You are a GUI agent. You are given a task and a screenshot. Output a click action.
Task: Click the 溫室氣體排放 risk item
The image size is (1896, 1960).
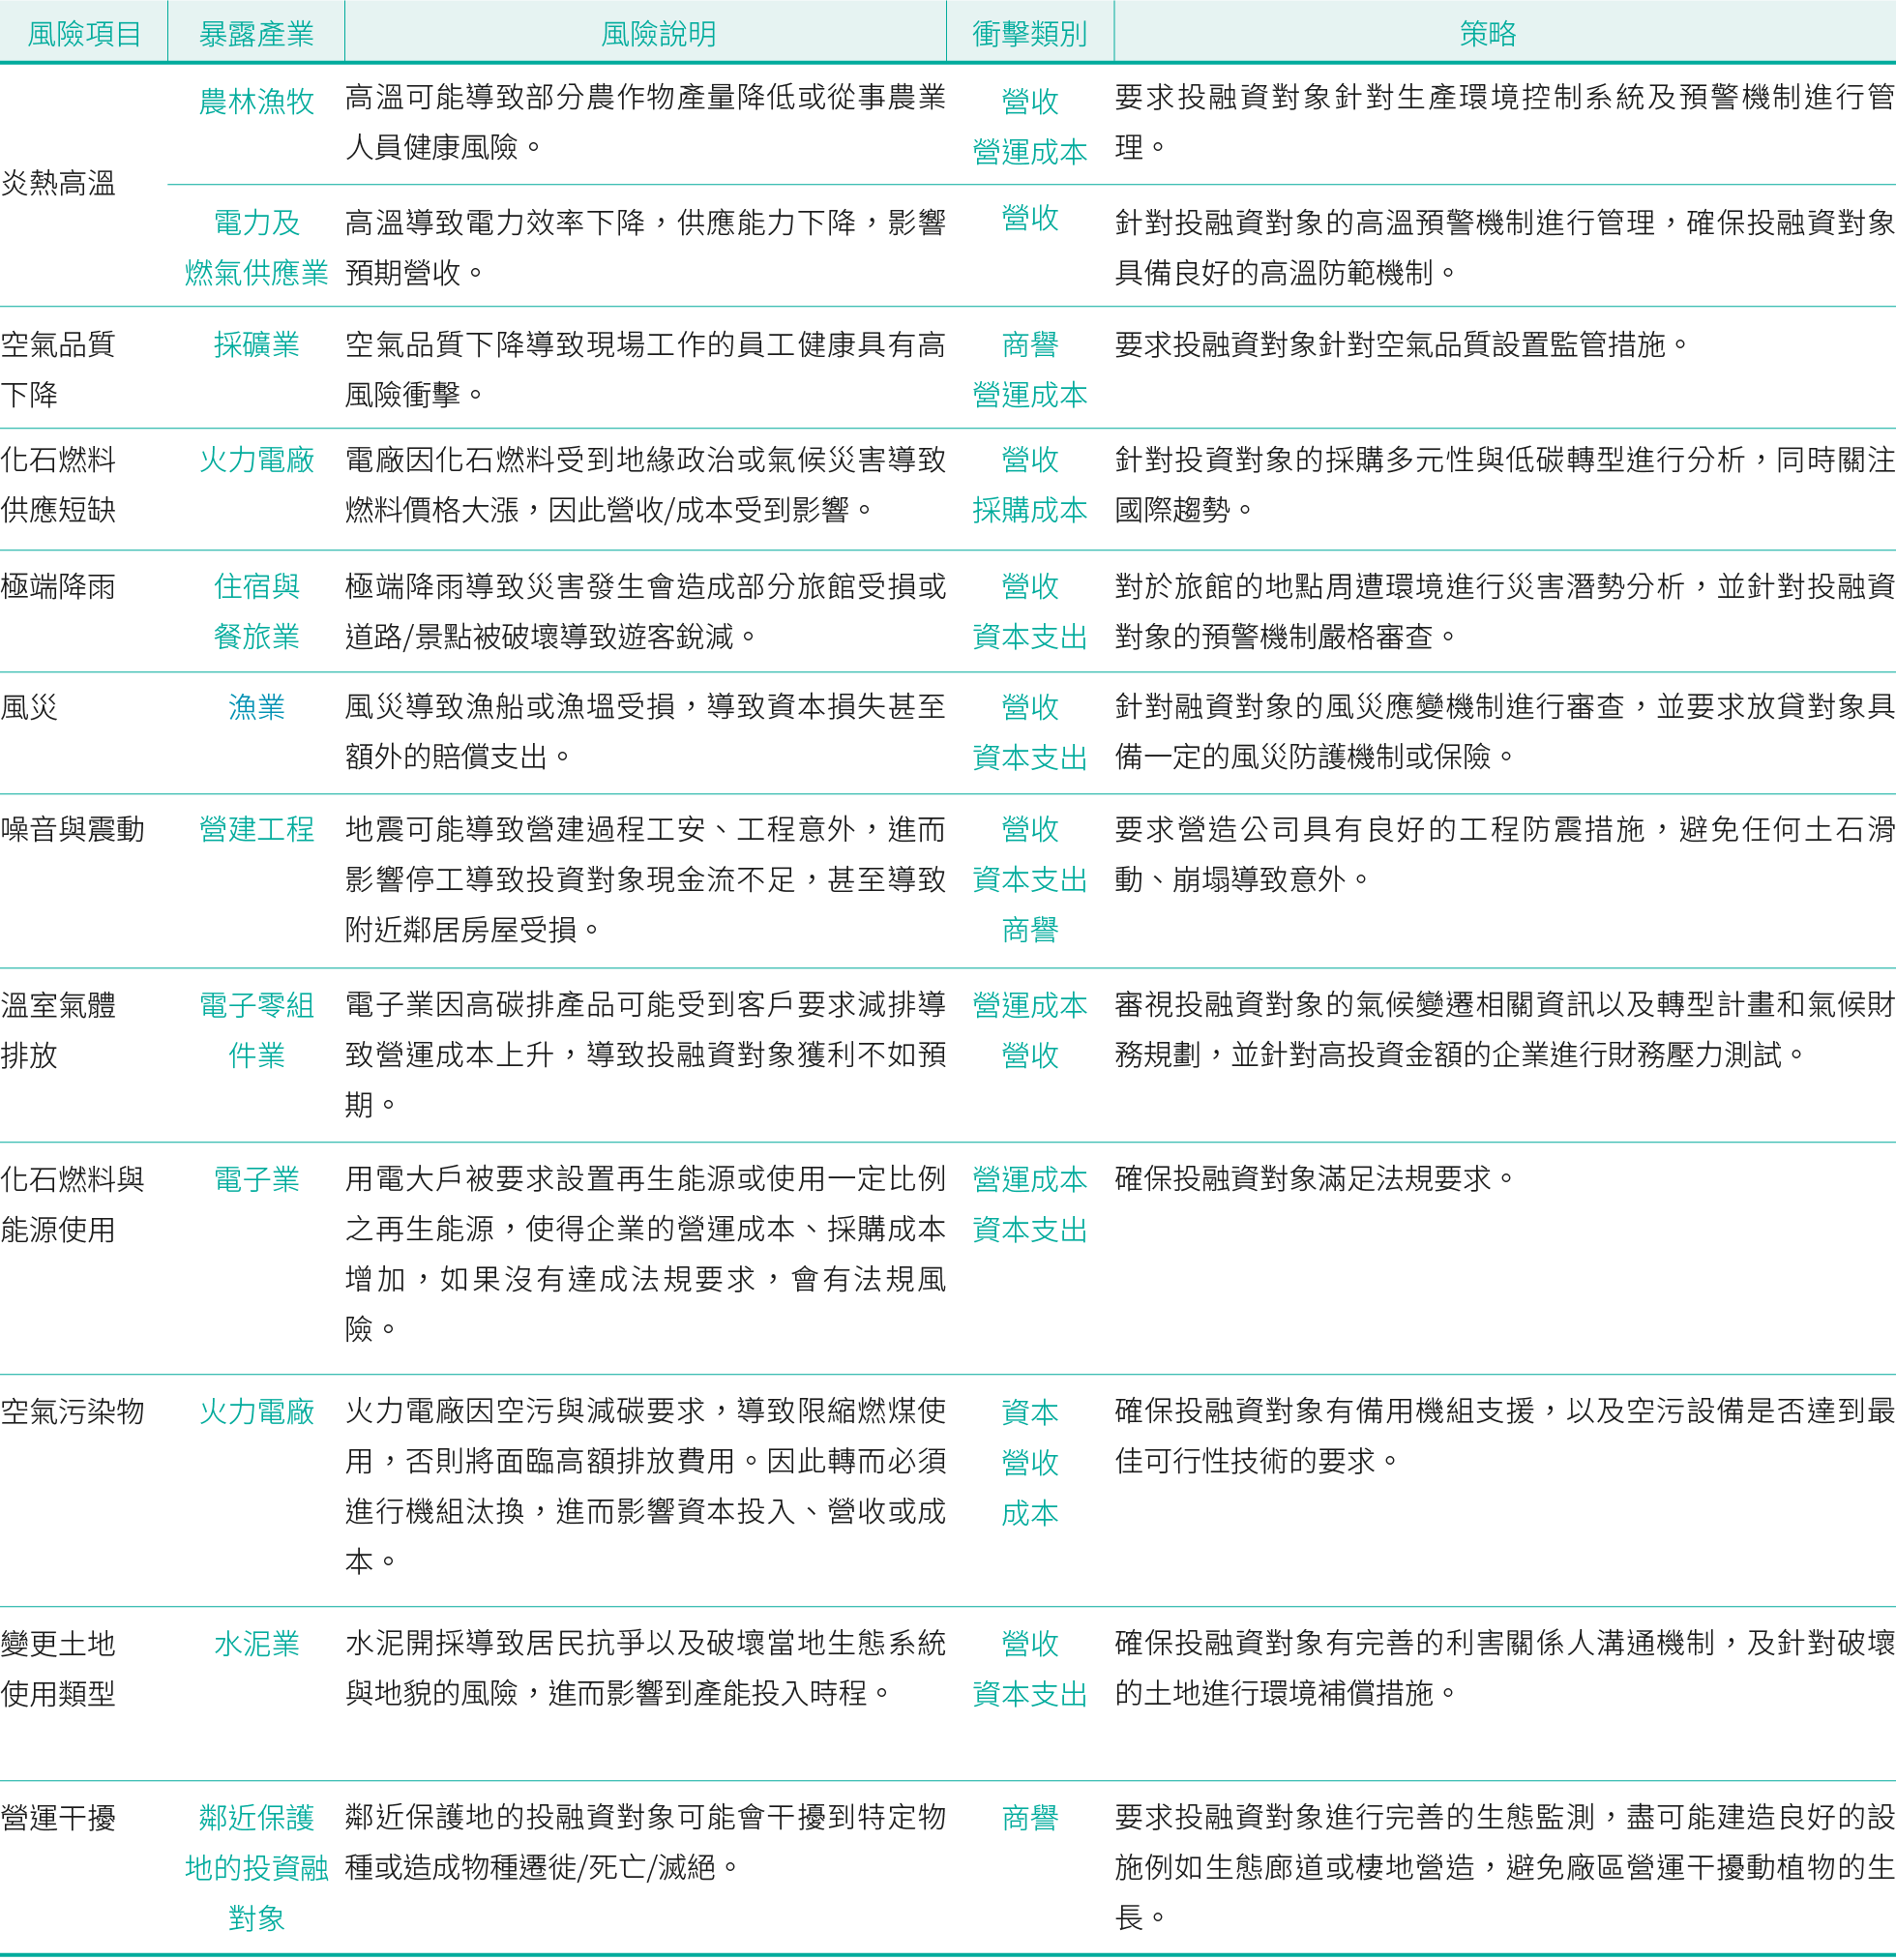click(58, 1030)
